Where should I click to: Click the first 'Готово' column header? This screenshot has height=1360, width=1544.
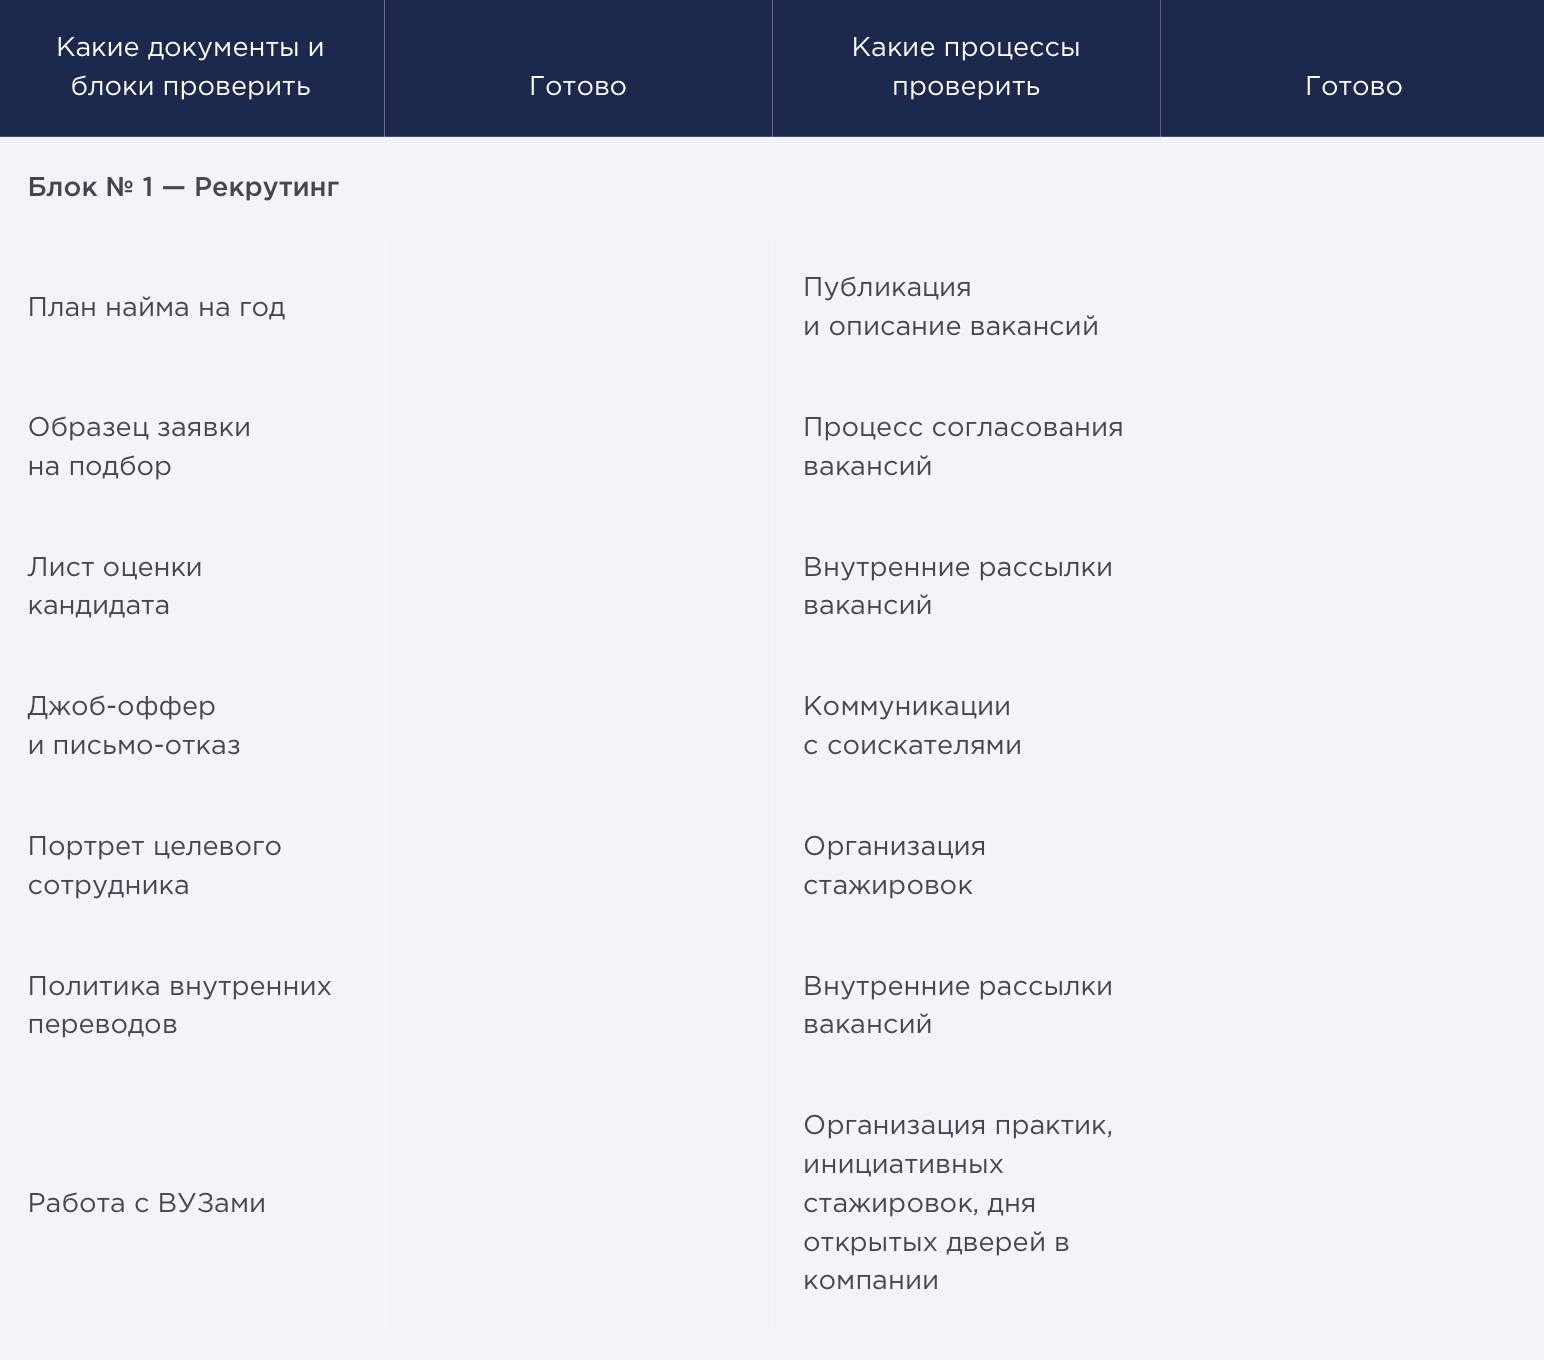[578, 86]
